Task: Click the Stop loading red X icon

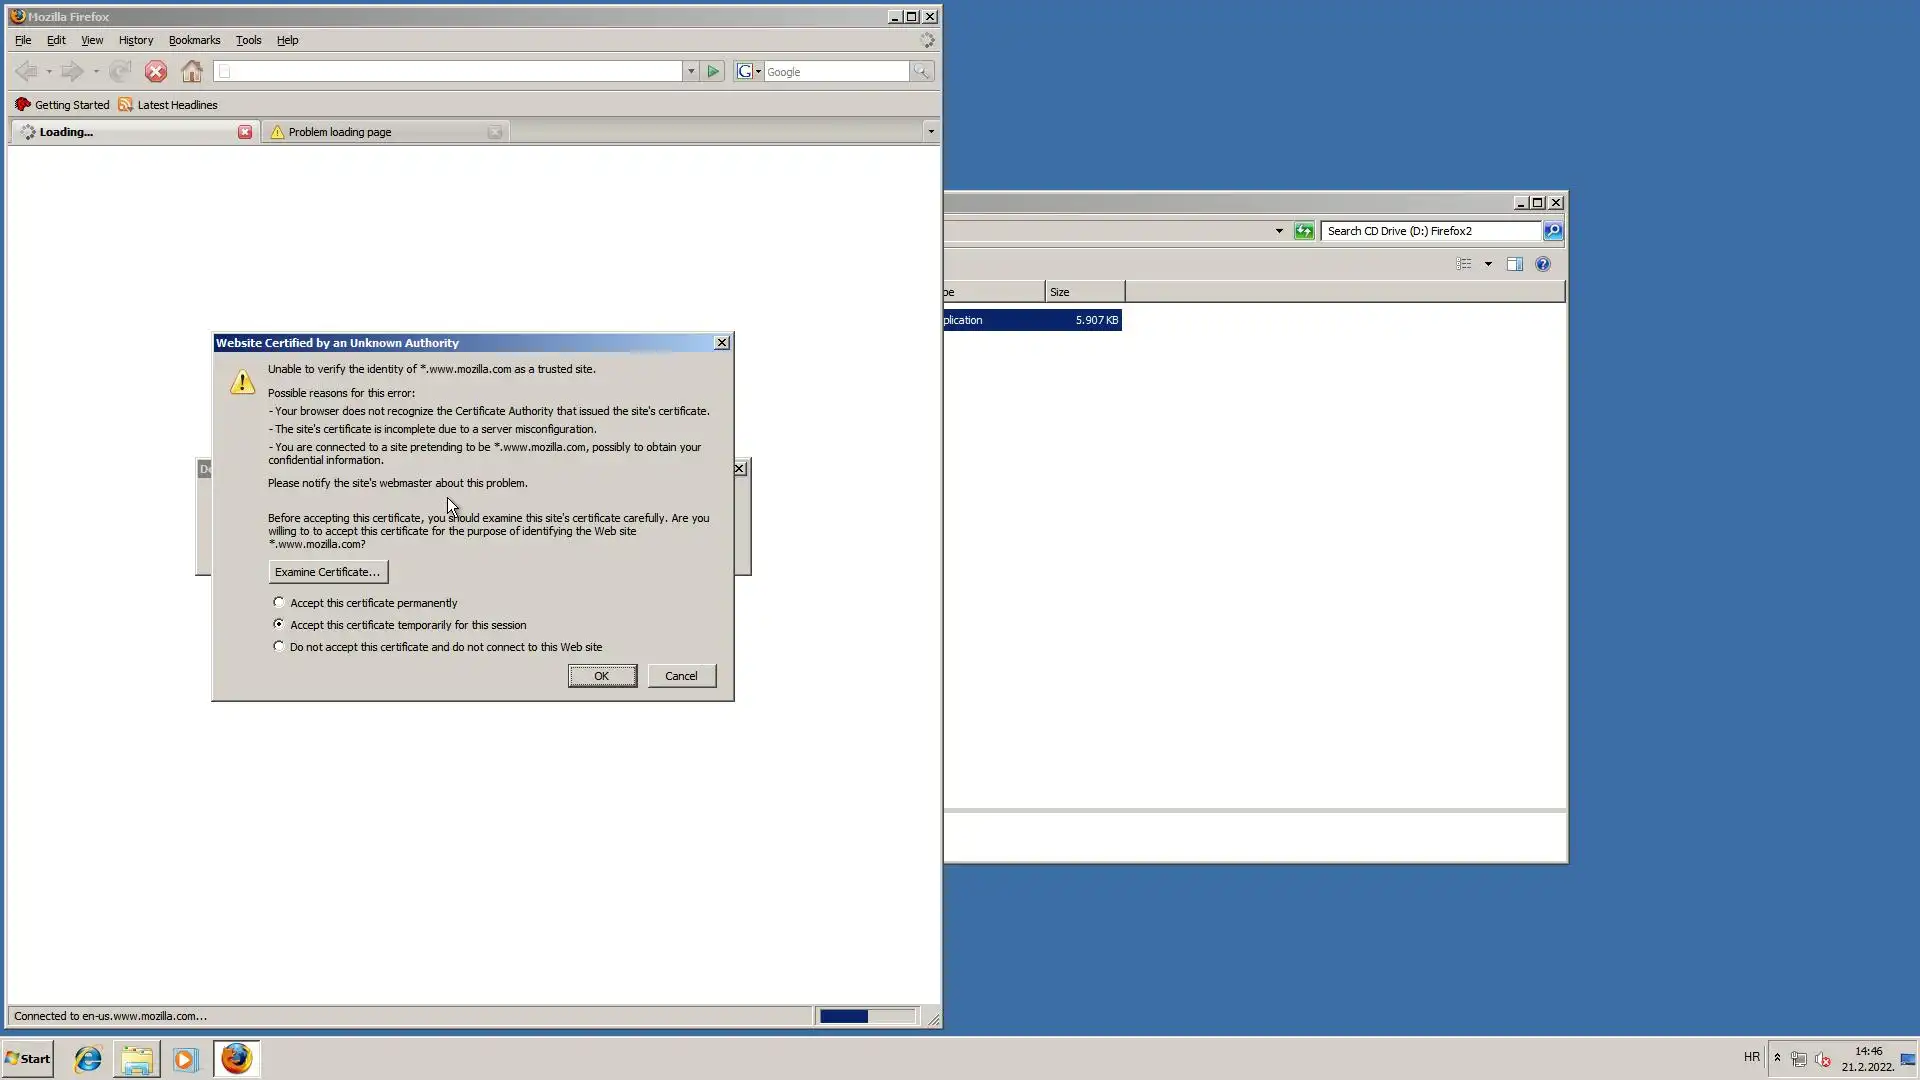Action: click(155, 71)
